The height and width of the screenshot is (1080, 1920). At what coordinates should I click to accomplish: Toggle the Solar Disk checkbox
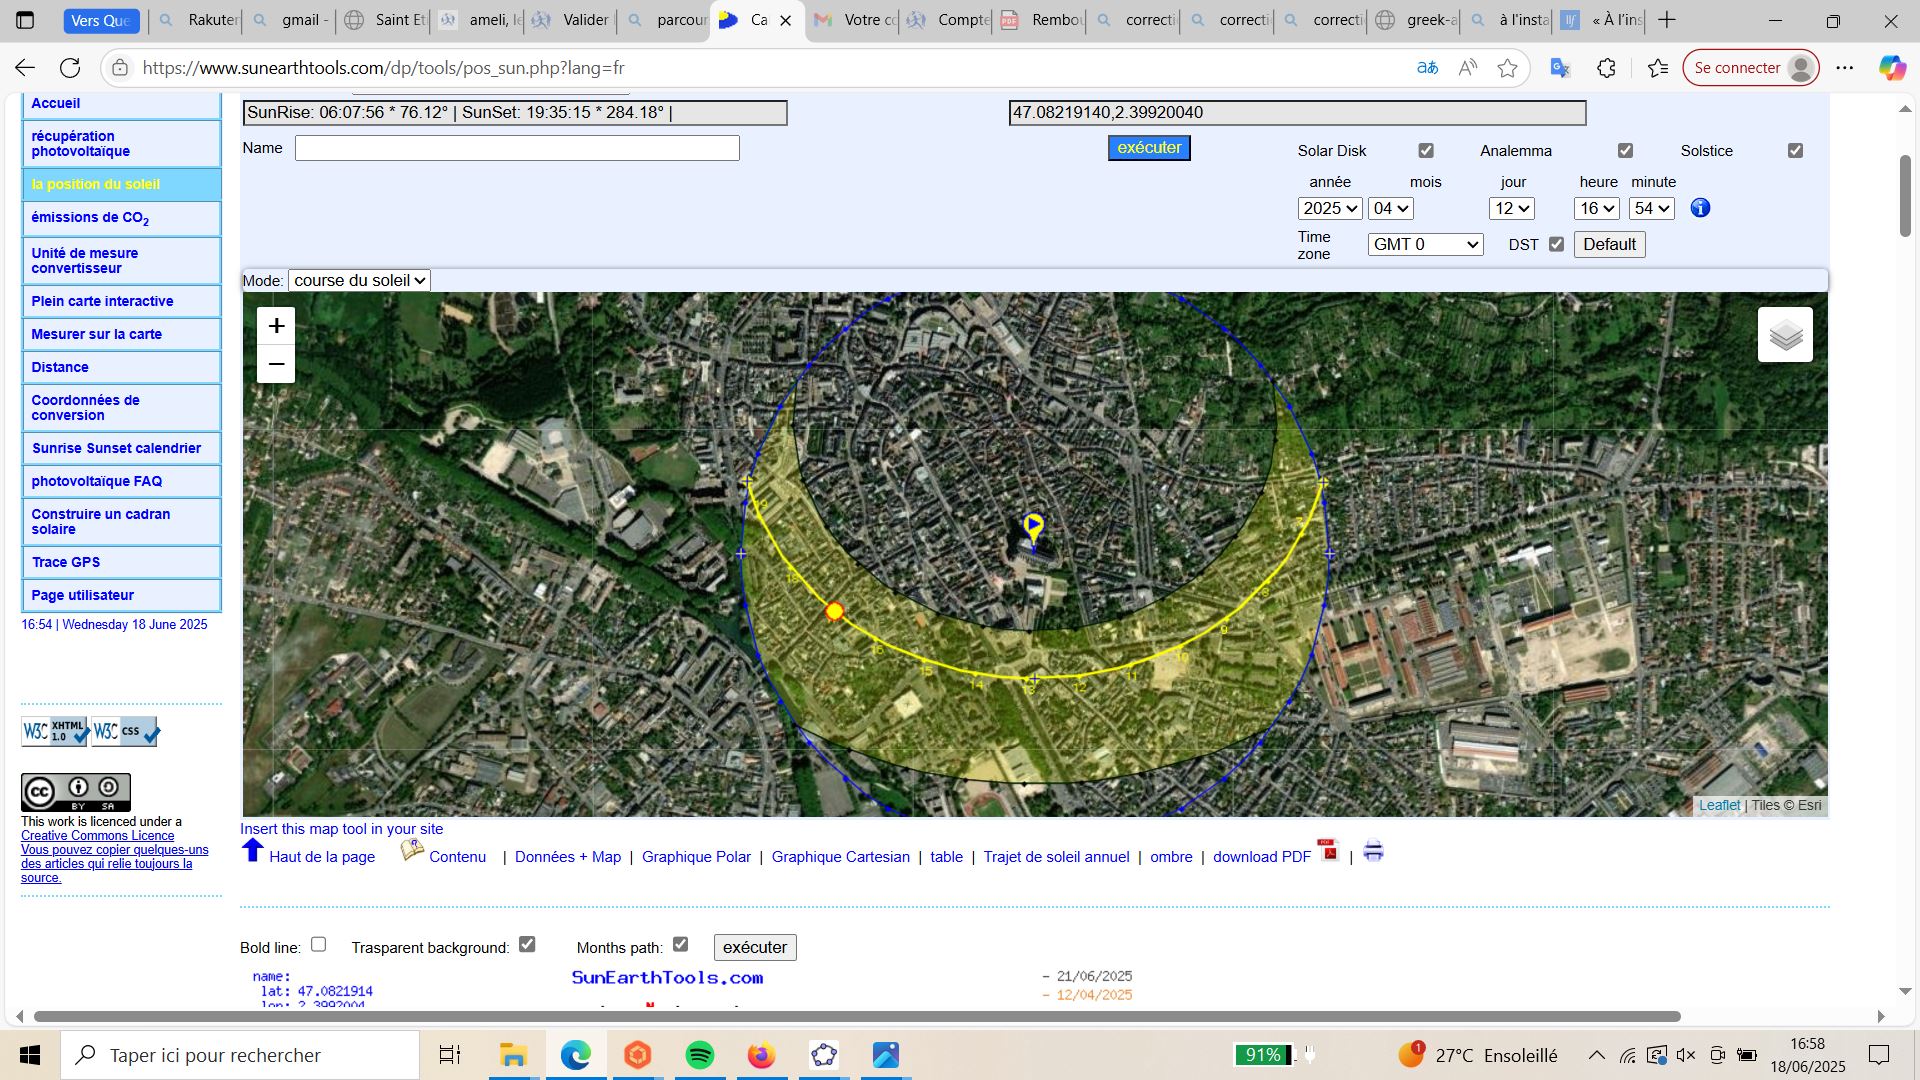click(x=1426, y=151)
